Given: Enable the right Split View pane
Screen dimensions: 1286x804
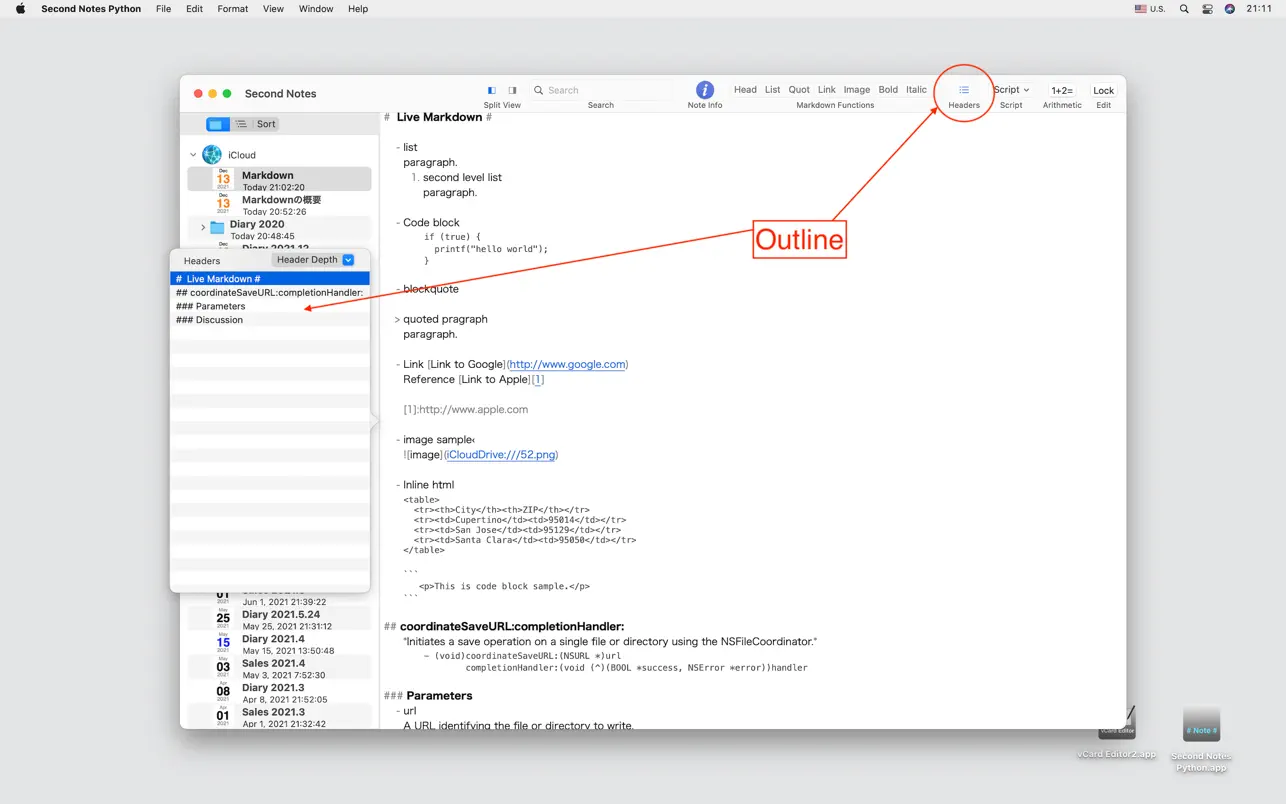Looking at the screenshot, I should (x=513, y=90).
